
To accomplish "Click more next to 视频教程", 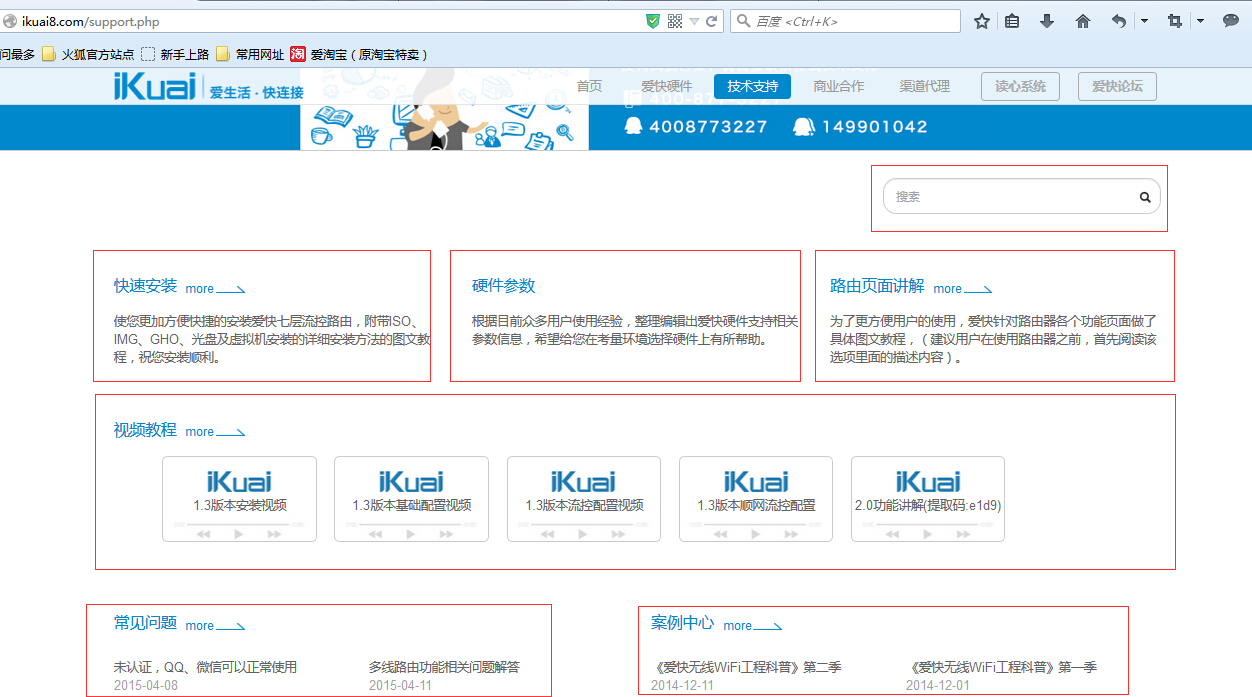I will tap(215, 432).
